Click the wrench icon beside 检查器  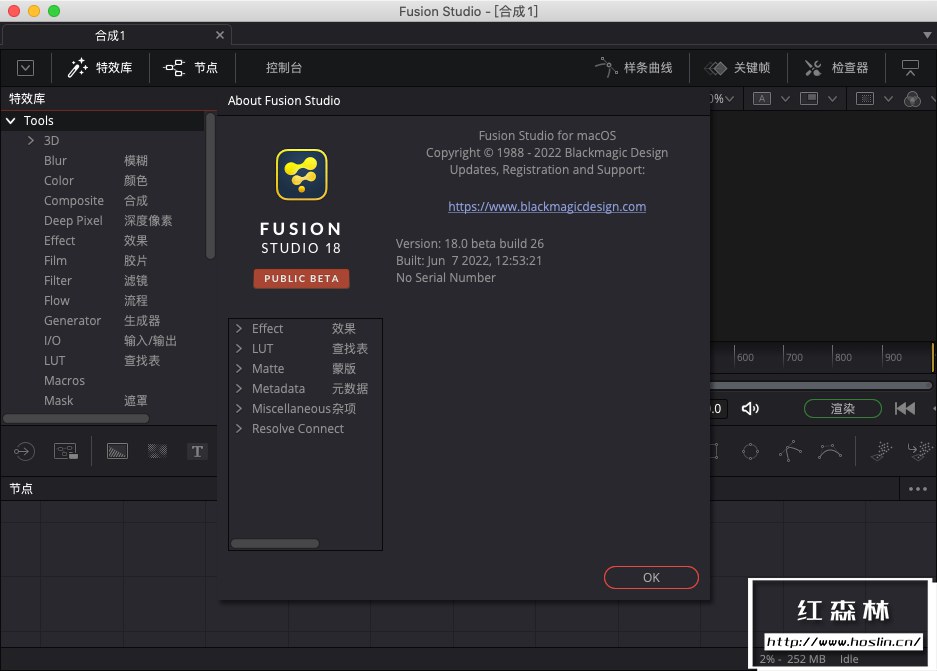coord(813,68)
